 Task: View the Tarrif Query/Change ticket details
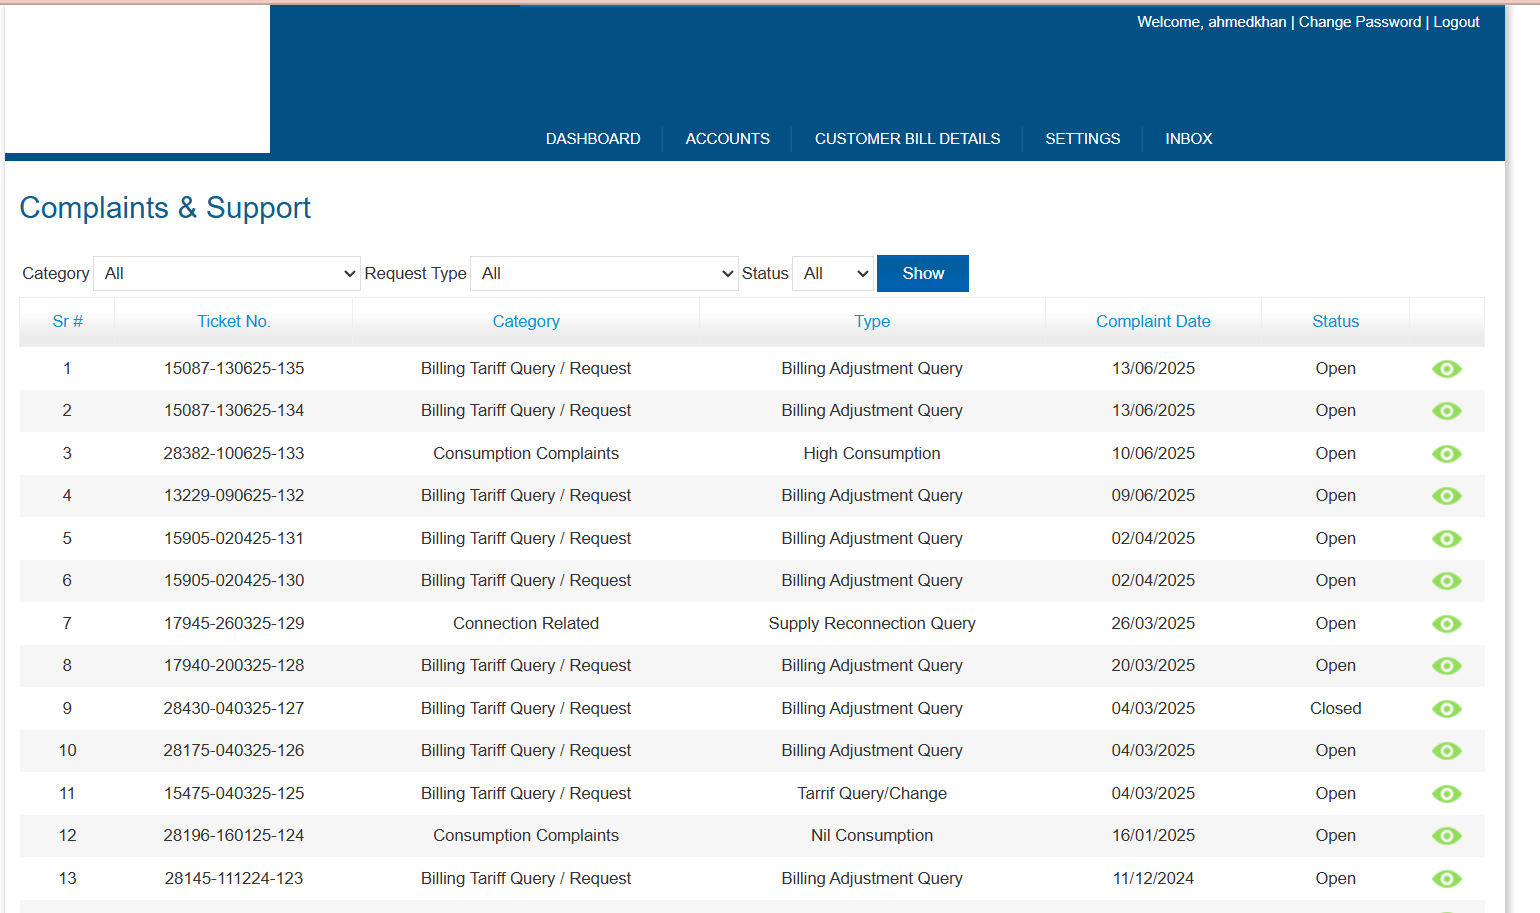tap(1446, 794)
